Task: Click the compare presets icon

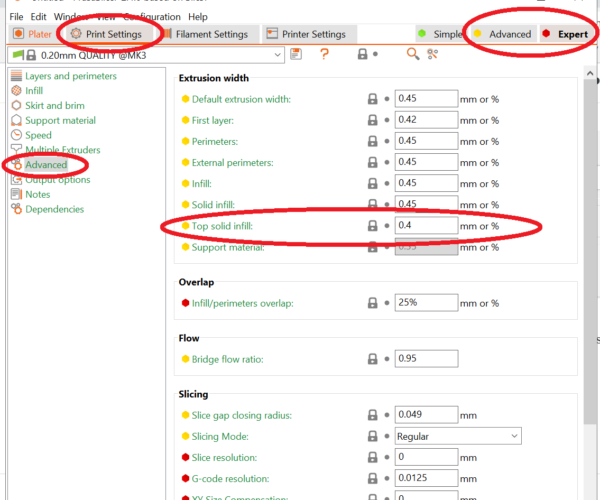Action: (432, 54)
